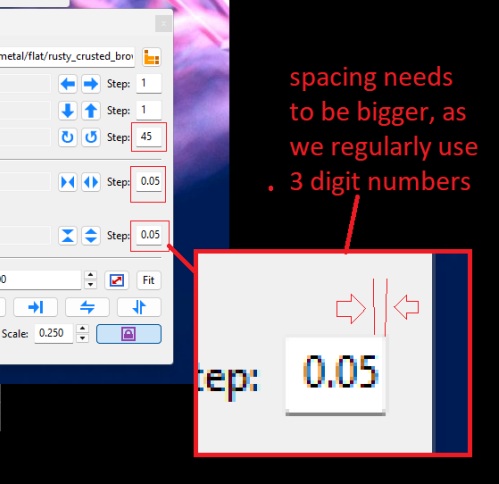This screenshot has height=484, width=499.
Task: Click the Step: label beside 45 field
Action: coord(118,137)
